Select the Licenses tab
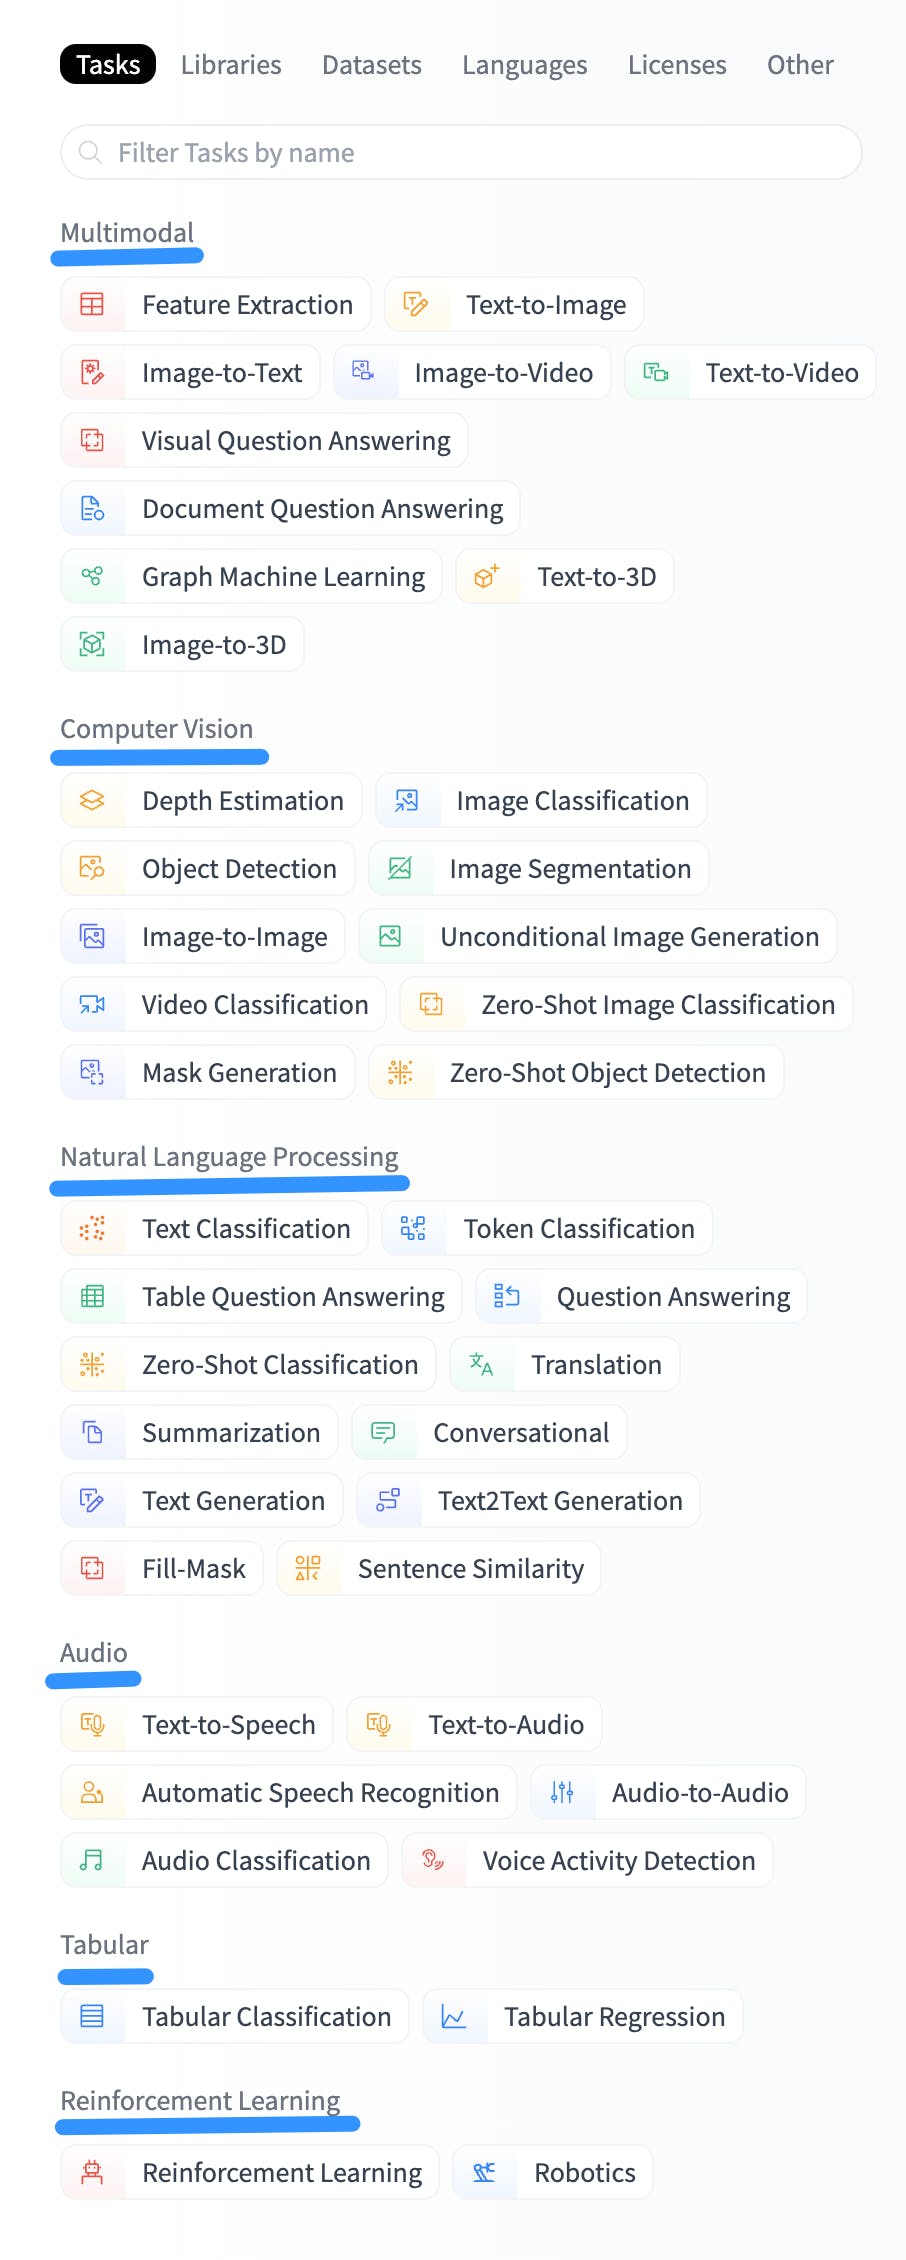This screenshot has width=906, height=2260. [677, 65]
